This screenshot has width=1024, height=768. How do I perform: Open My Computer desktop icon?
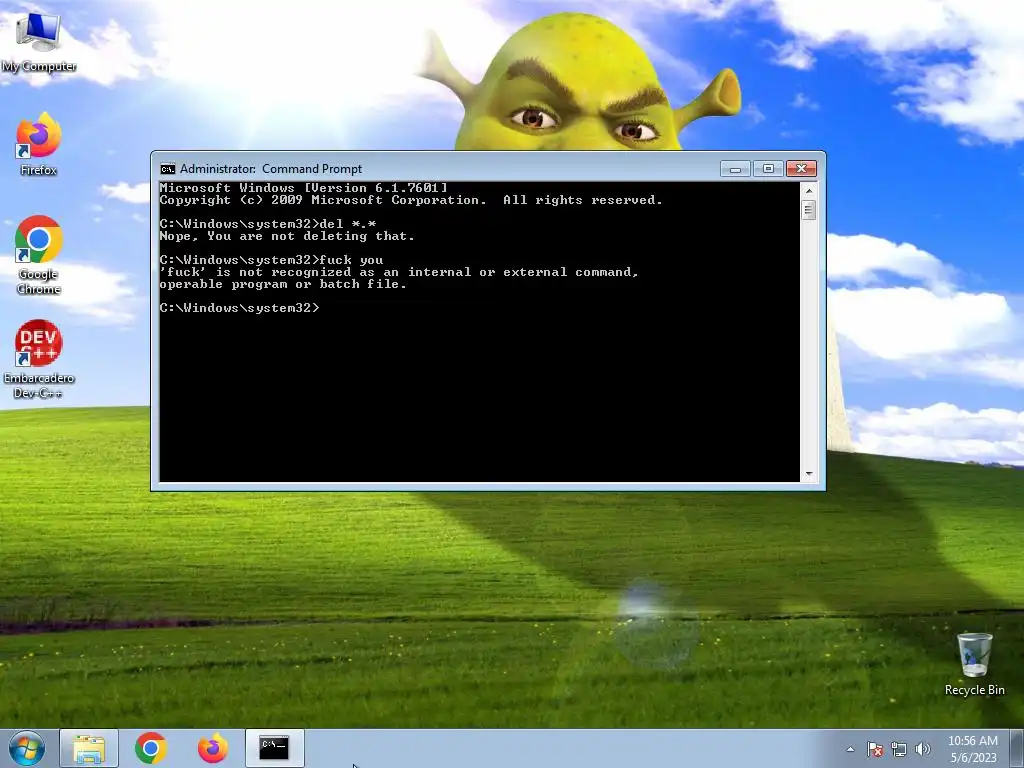pos(39,41)
